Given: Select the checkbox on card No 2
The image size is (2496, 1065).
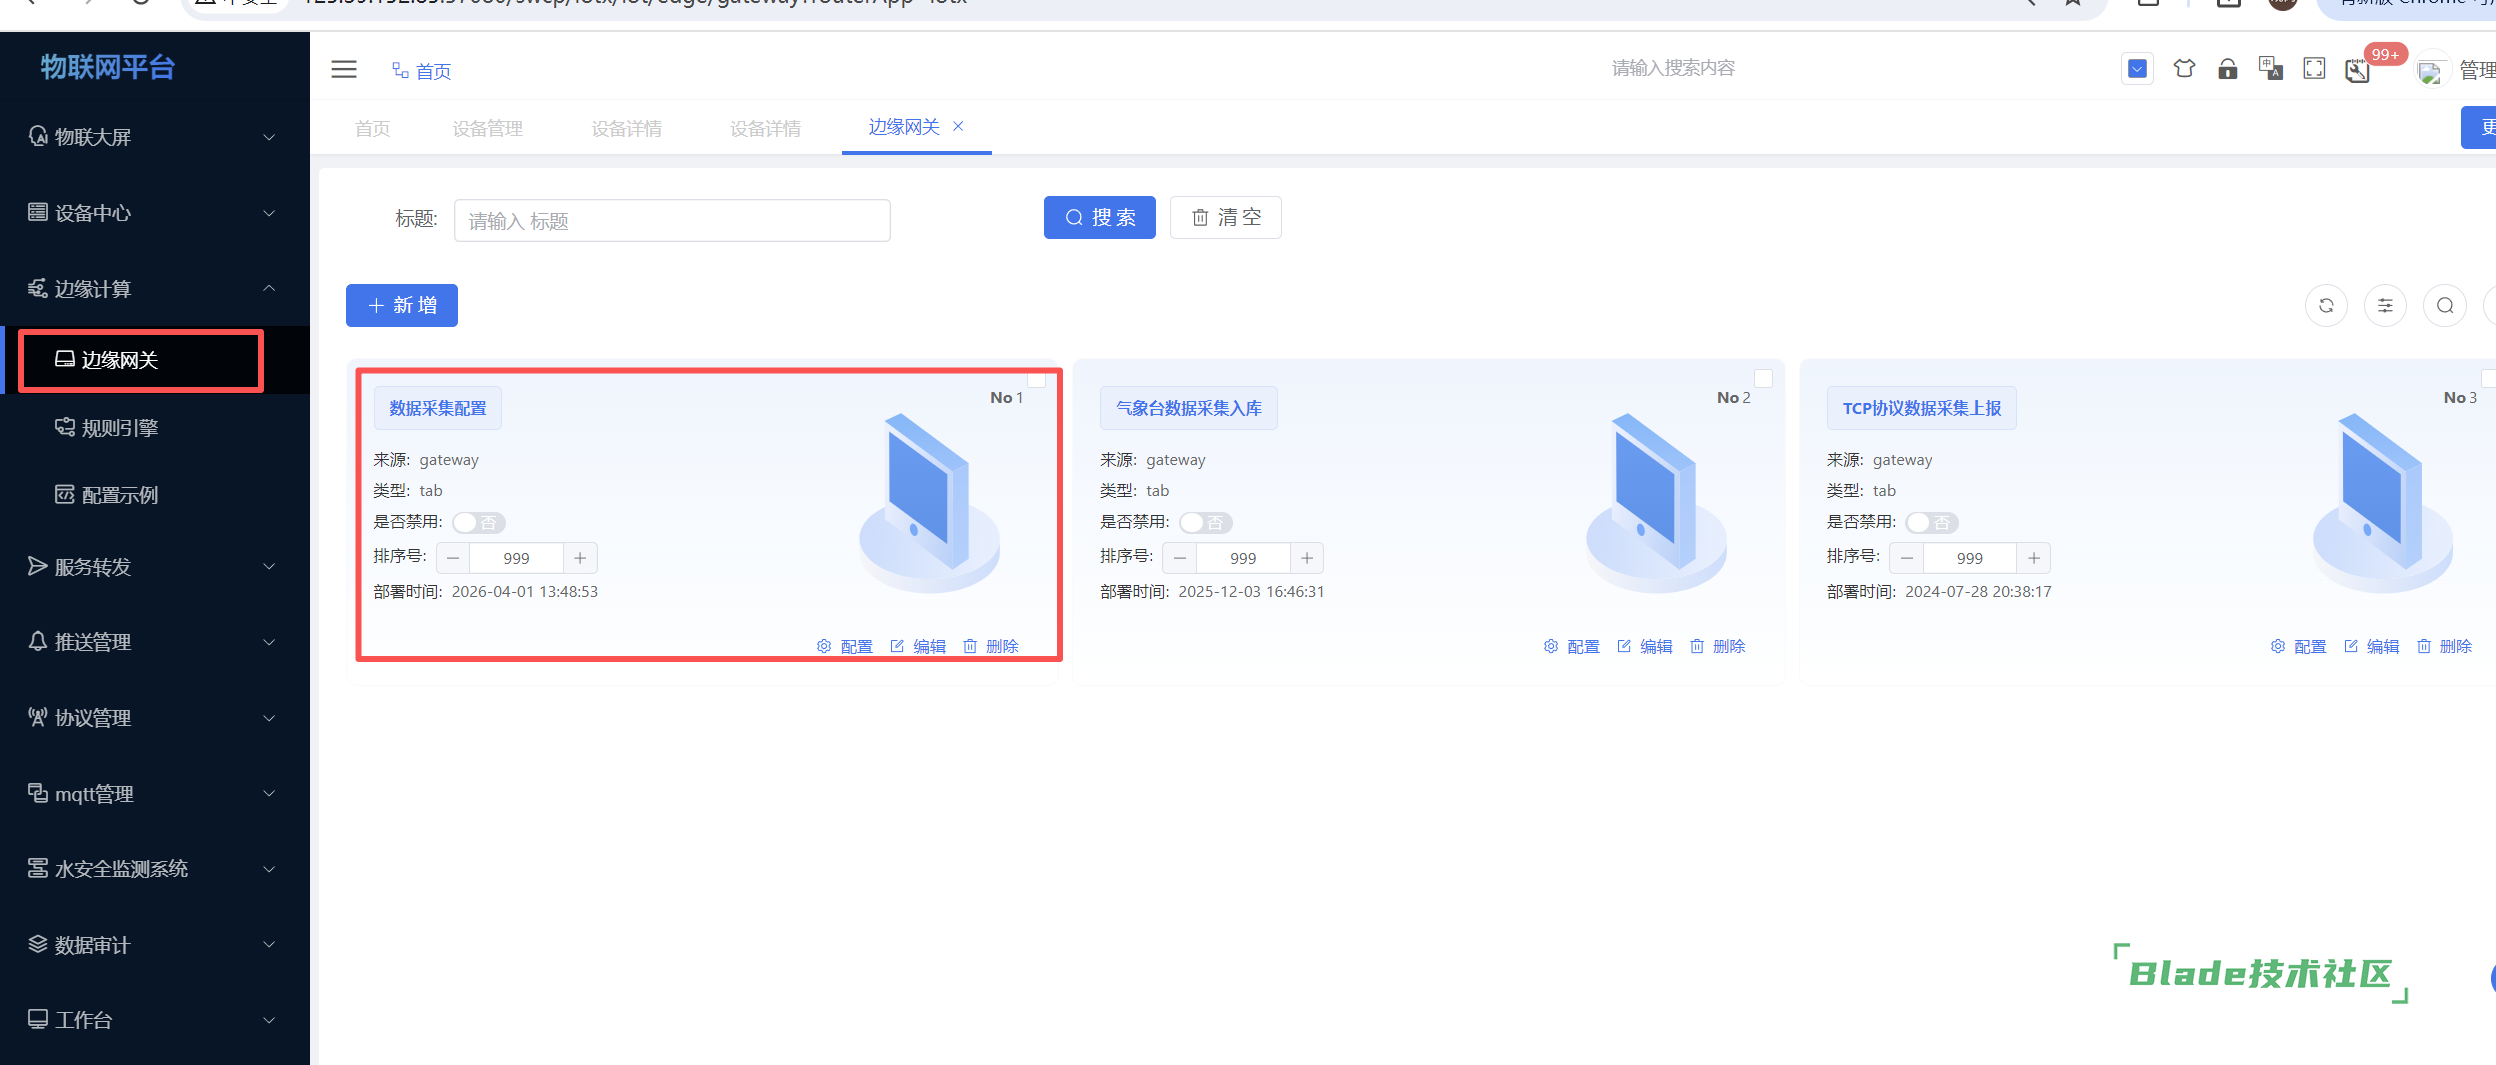Looking at the screenshot, I should 1763,379.
